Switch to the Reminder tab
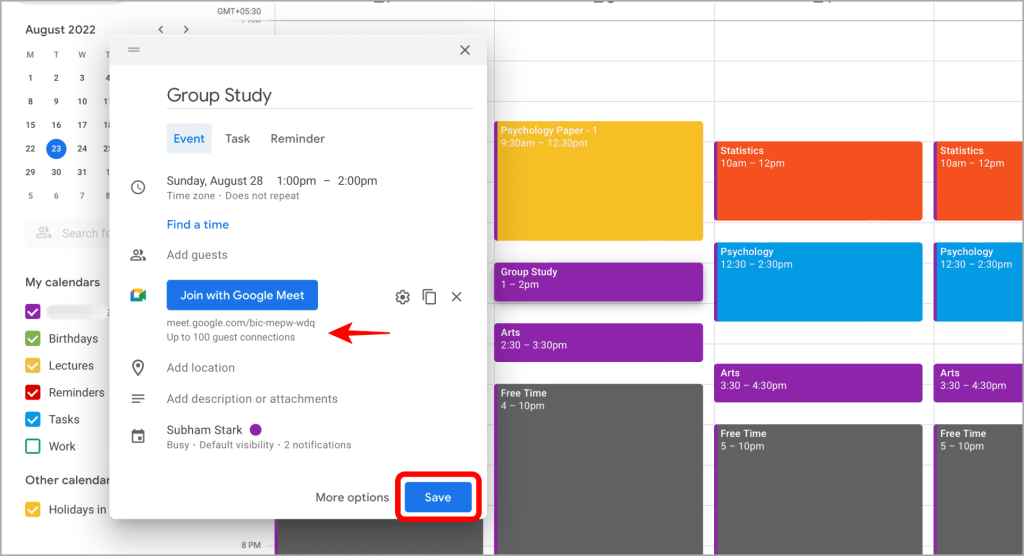 click(298, 139)
